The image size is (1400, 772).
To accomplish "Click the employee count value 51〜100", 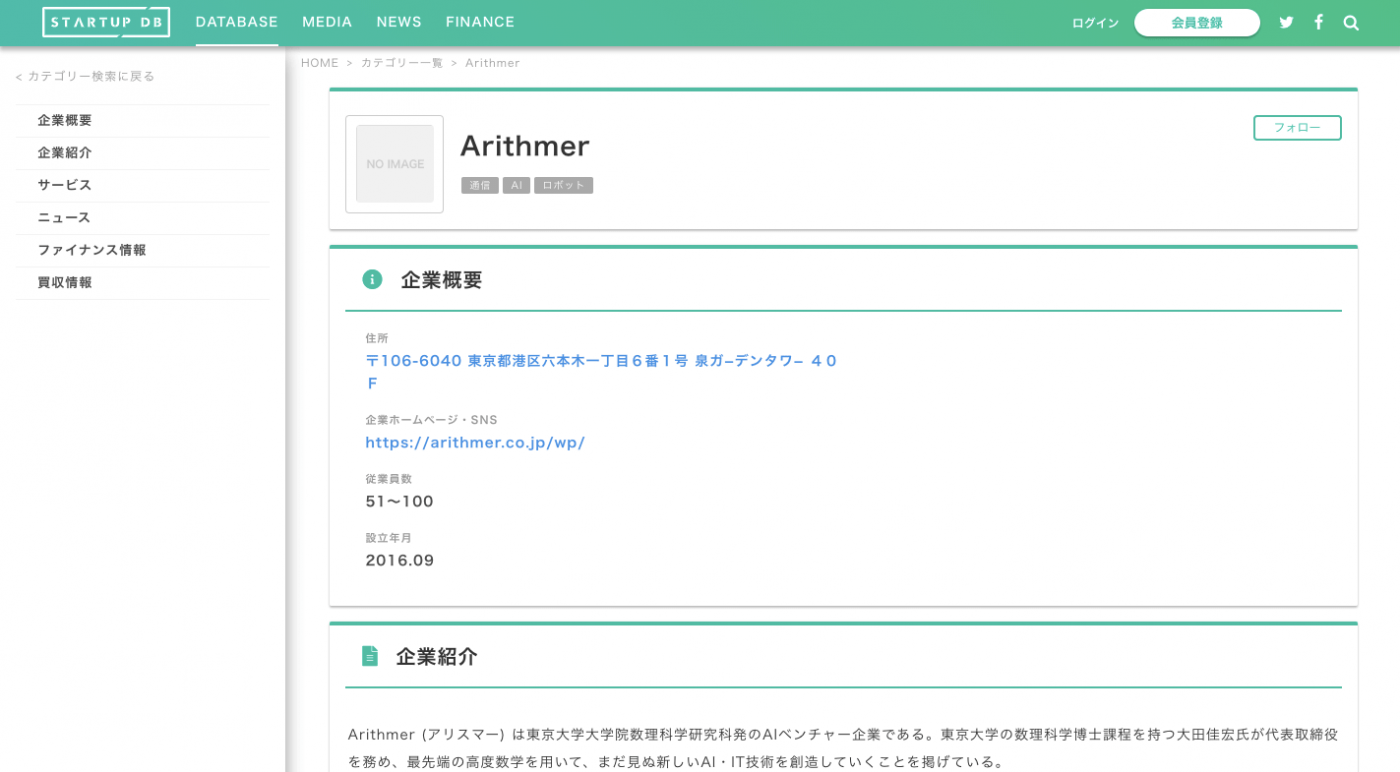I will pos(400,501).
